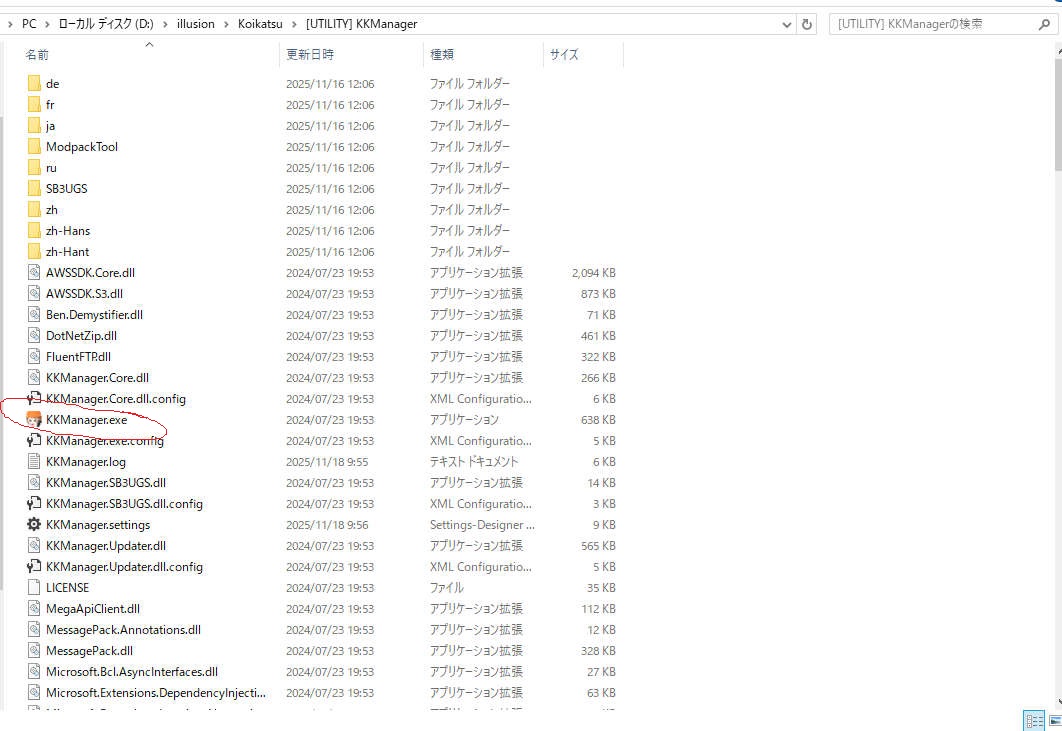
Task: Sort files by the 更新日時 column header
Action: coord(310,55)
